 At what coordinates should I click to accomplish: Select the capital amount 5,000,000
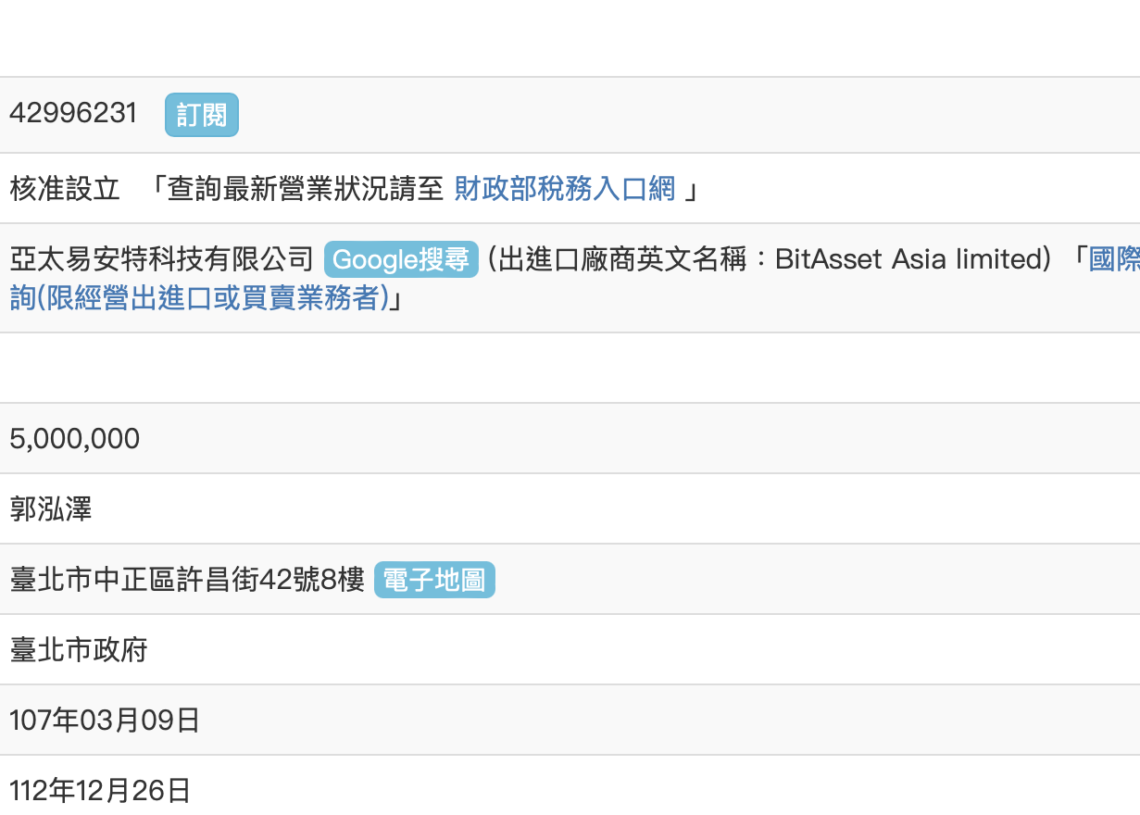click(x=75, y=438)
